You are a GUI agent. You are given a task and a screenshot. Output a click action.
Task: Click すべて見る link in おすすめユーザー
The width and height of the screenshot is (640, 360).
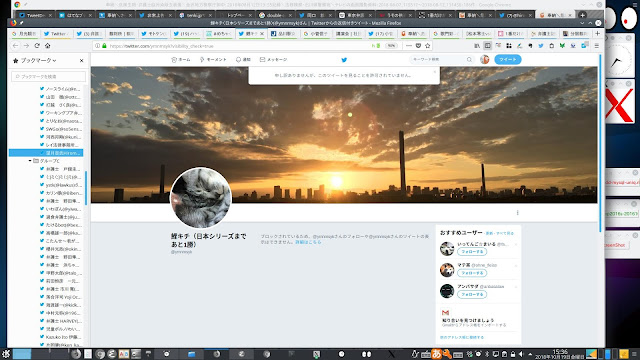(x=505, y=233)
